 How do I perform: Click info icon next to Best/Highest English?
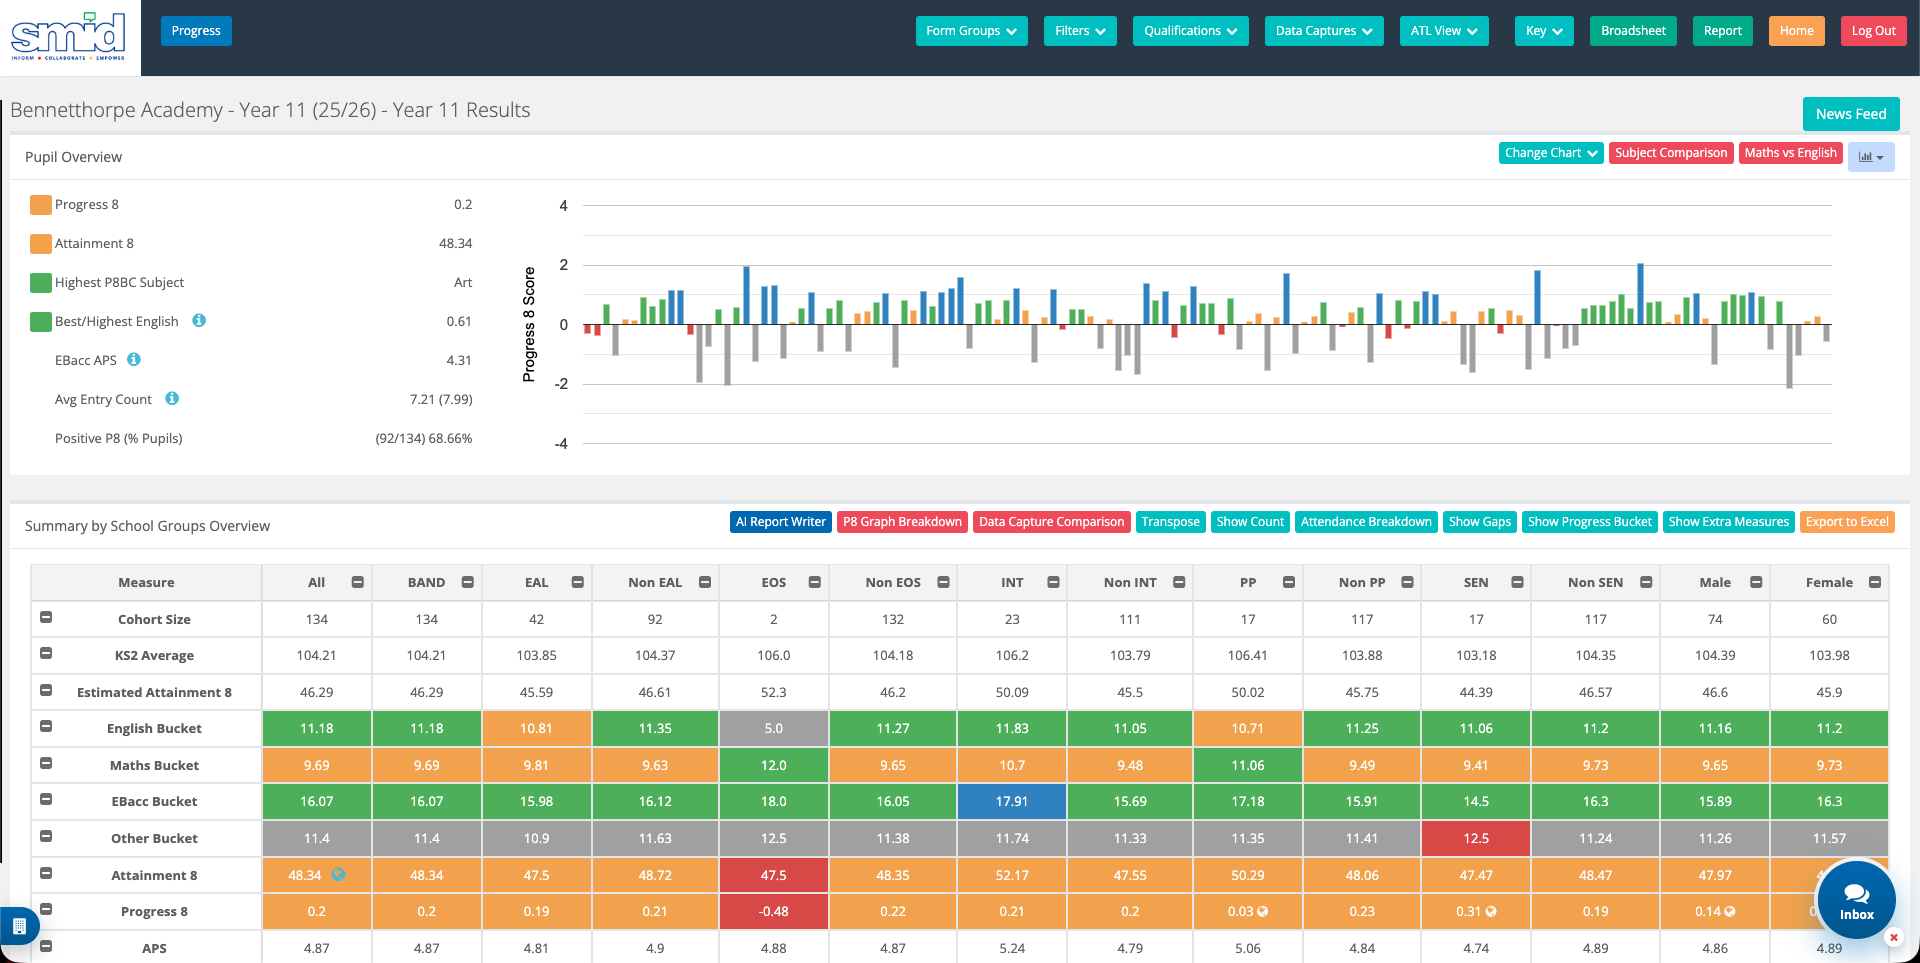199,321
